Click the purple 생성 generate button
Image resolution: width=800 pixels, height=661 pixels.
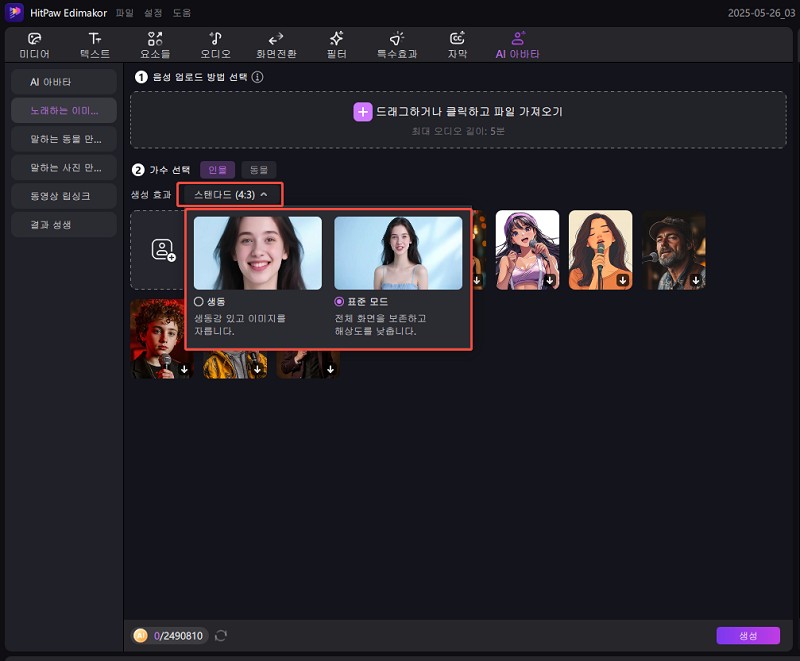coord(748,635)
